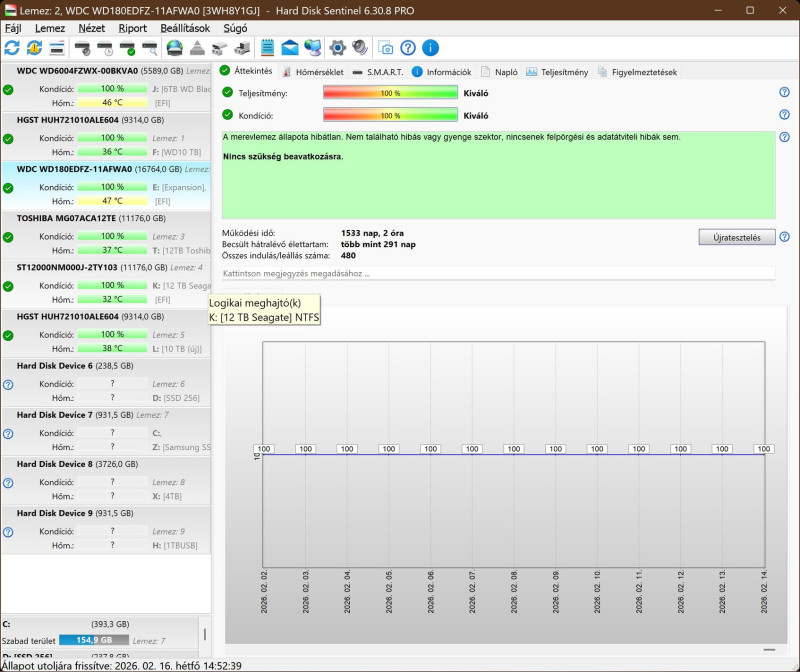Switch to the Teljesítmény tab

[557, 72]
